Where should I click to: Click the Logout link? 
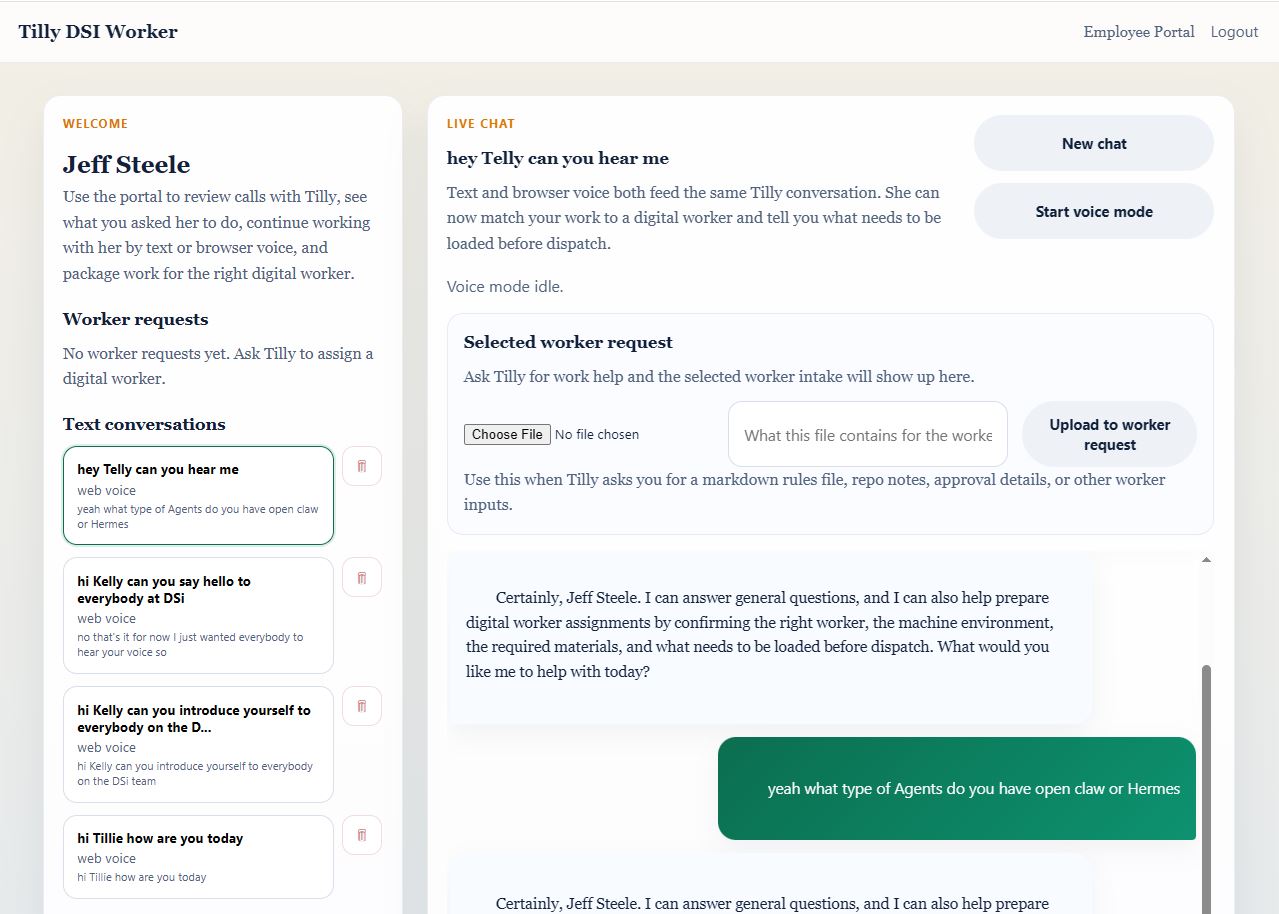1234,32
